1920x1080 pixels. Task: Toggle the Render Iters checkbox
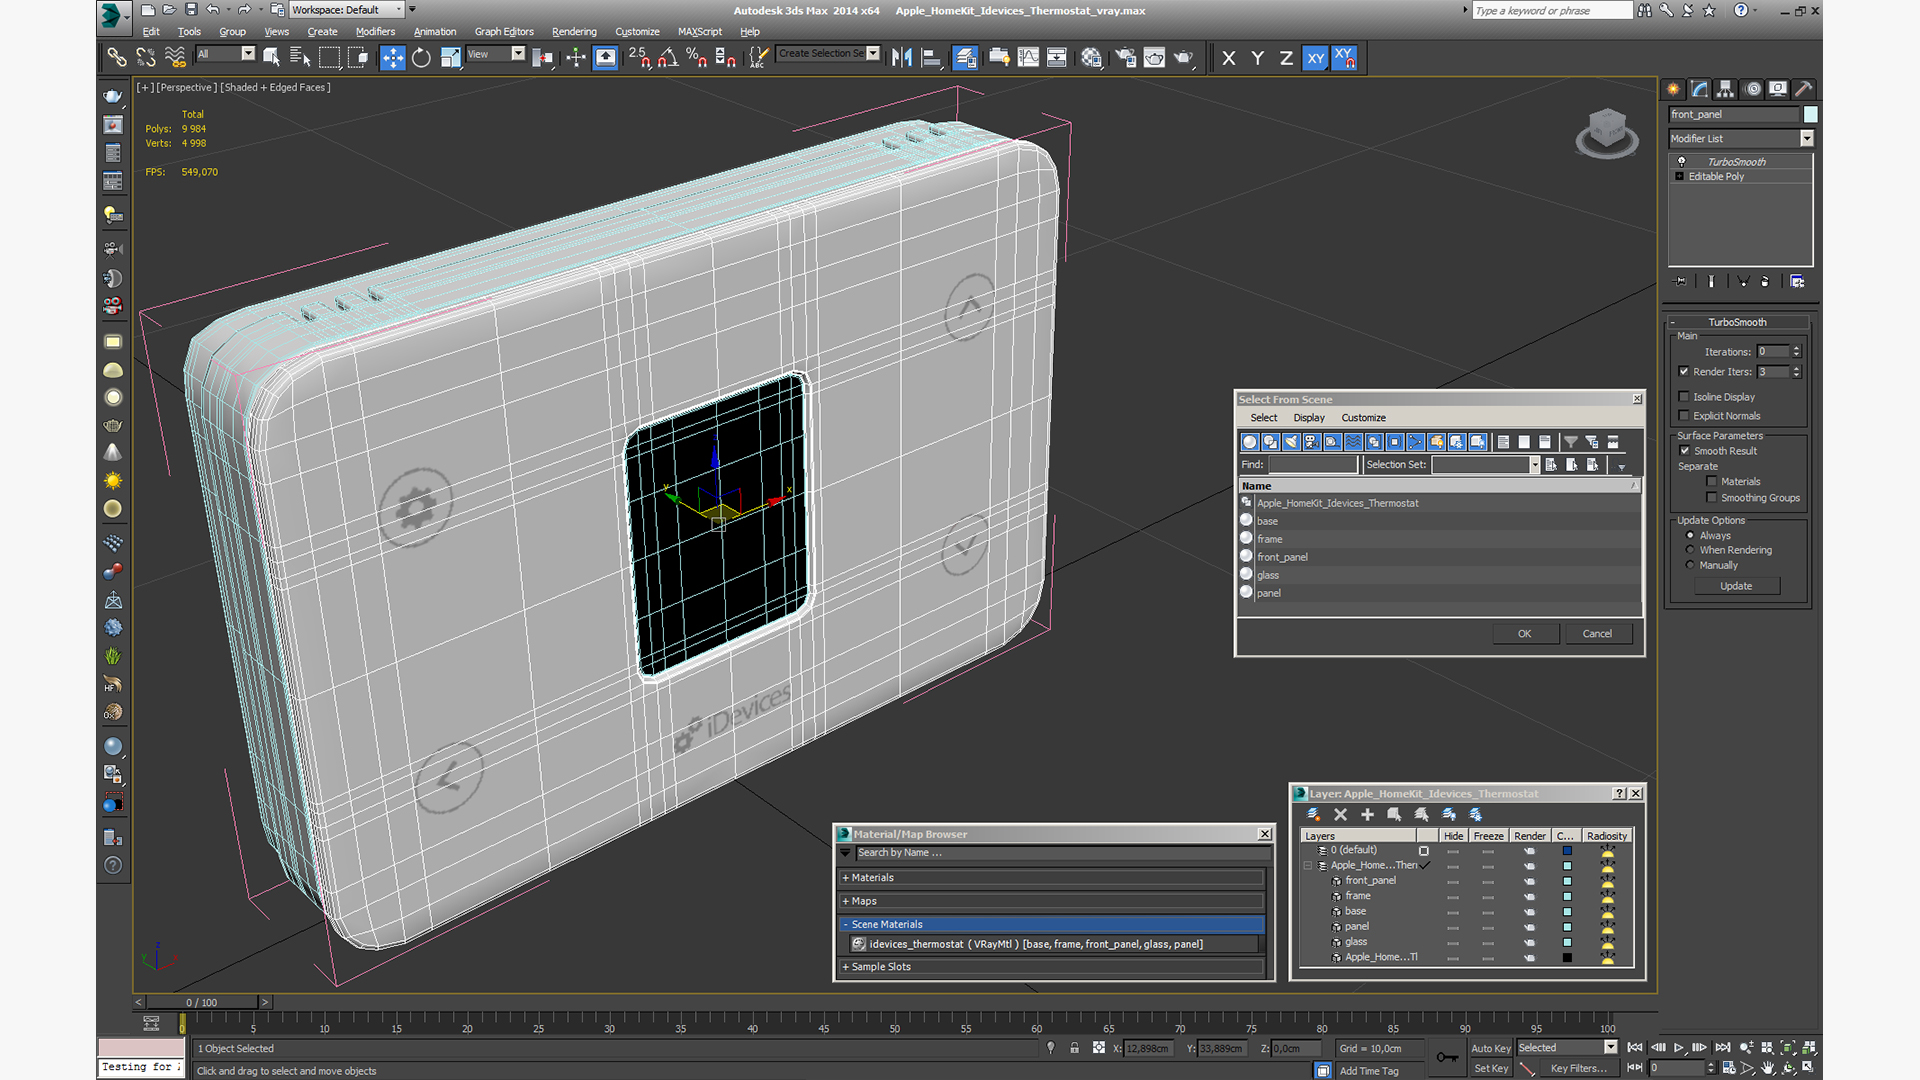[x=1684, y=372]
